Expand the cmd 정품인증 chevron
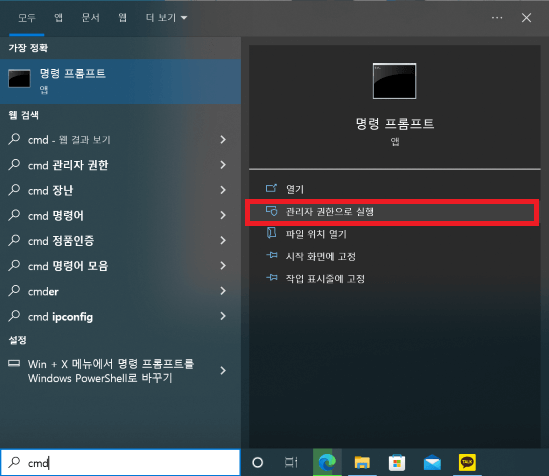549x476 pixels. click(223, 240)
